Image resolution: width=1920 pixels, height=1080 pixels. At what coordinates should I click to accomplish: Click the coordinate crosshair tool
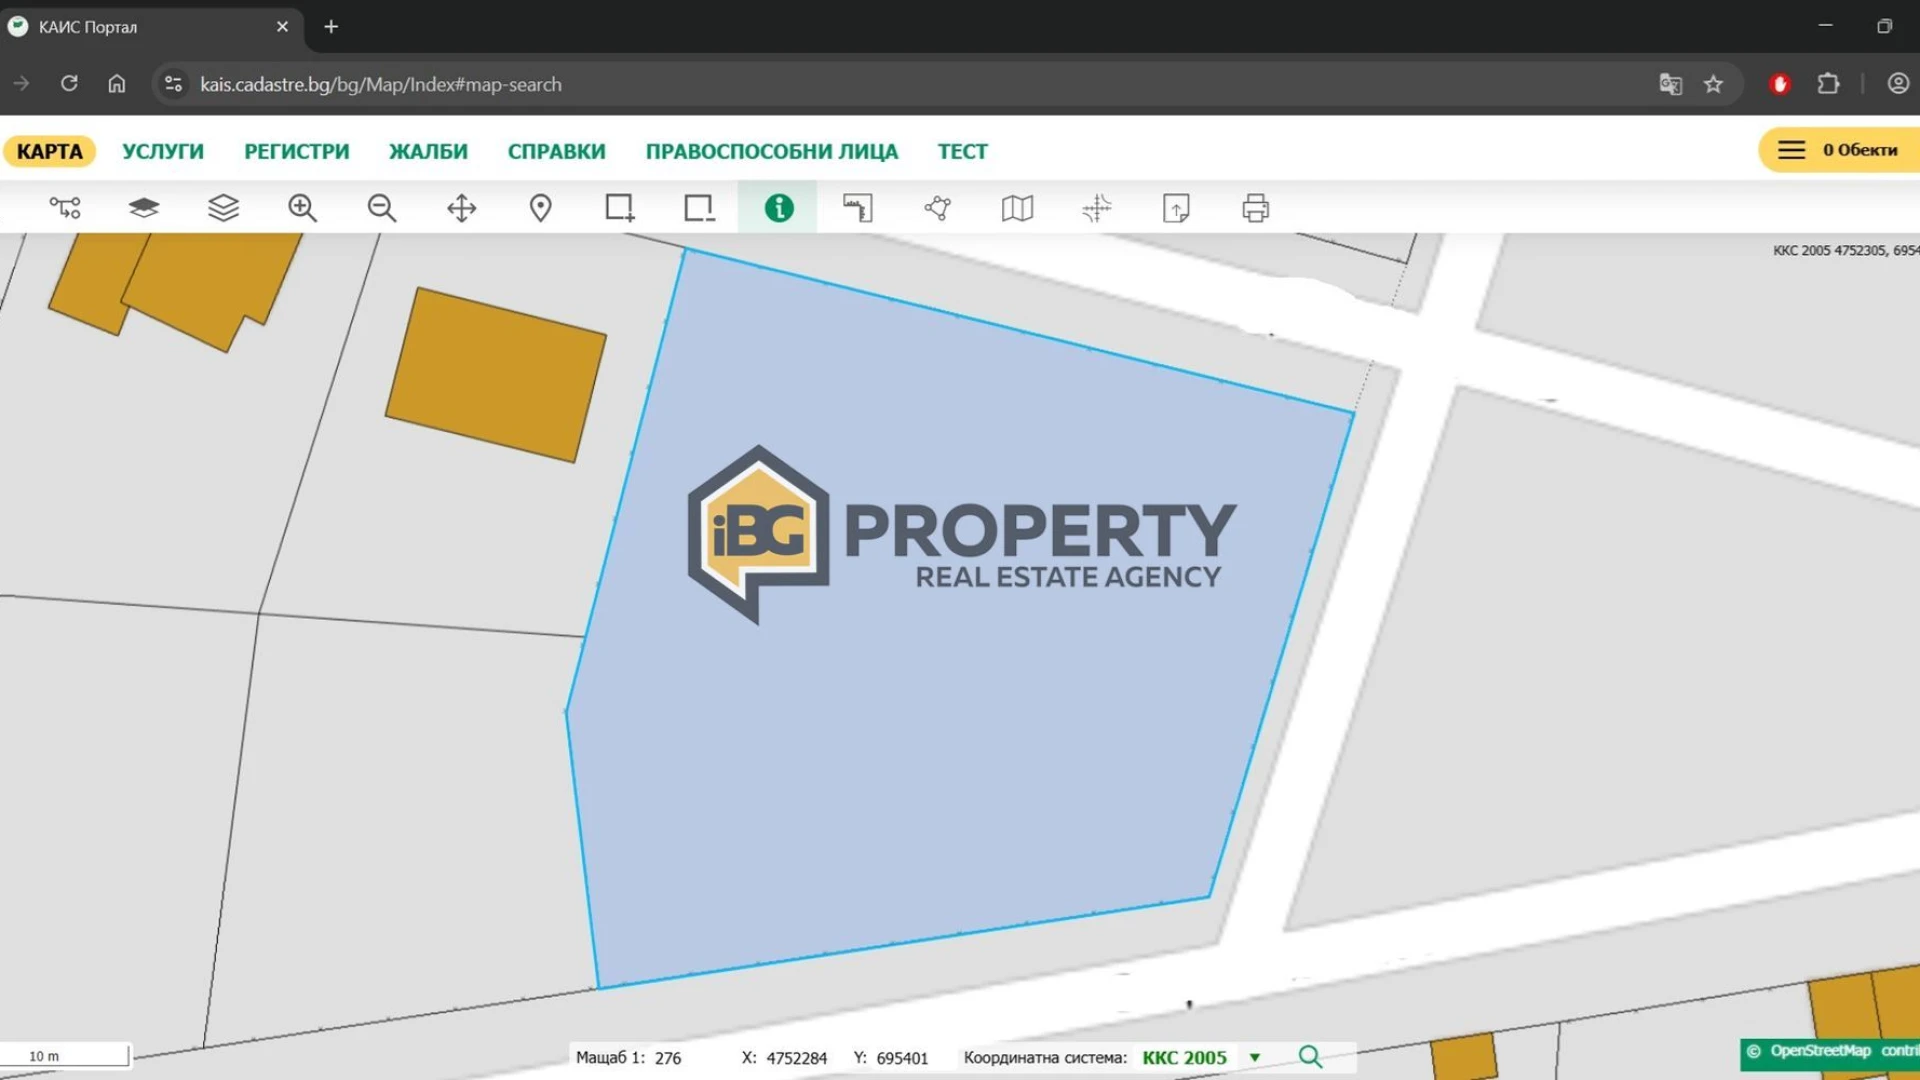[1097, 208]
